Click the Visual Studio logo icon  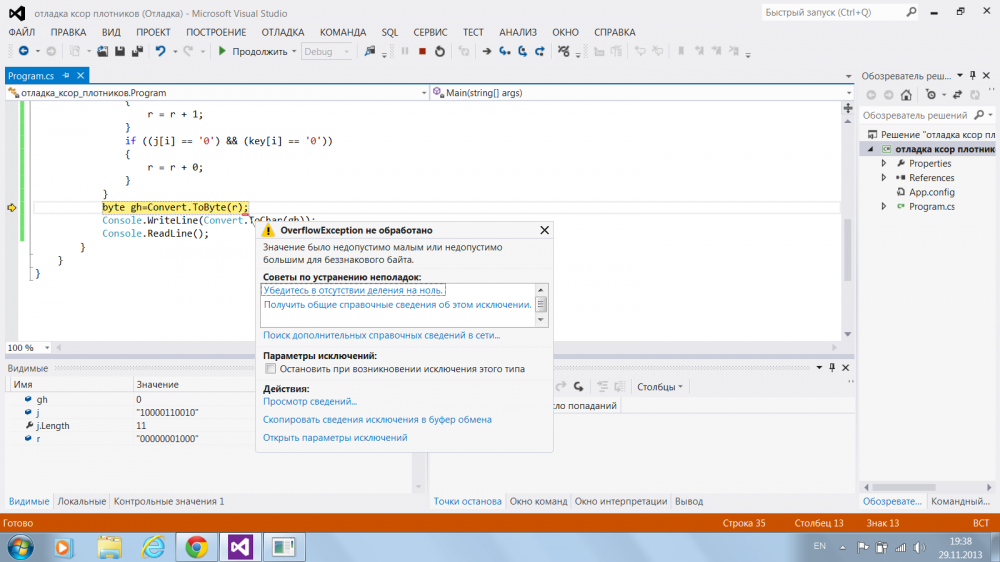pyautogui.click(x=17, y=13)
